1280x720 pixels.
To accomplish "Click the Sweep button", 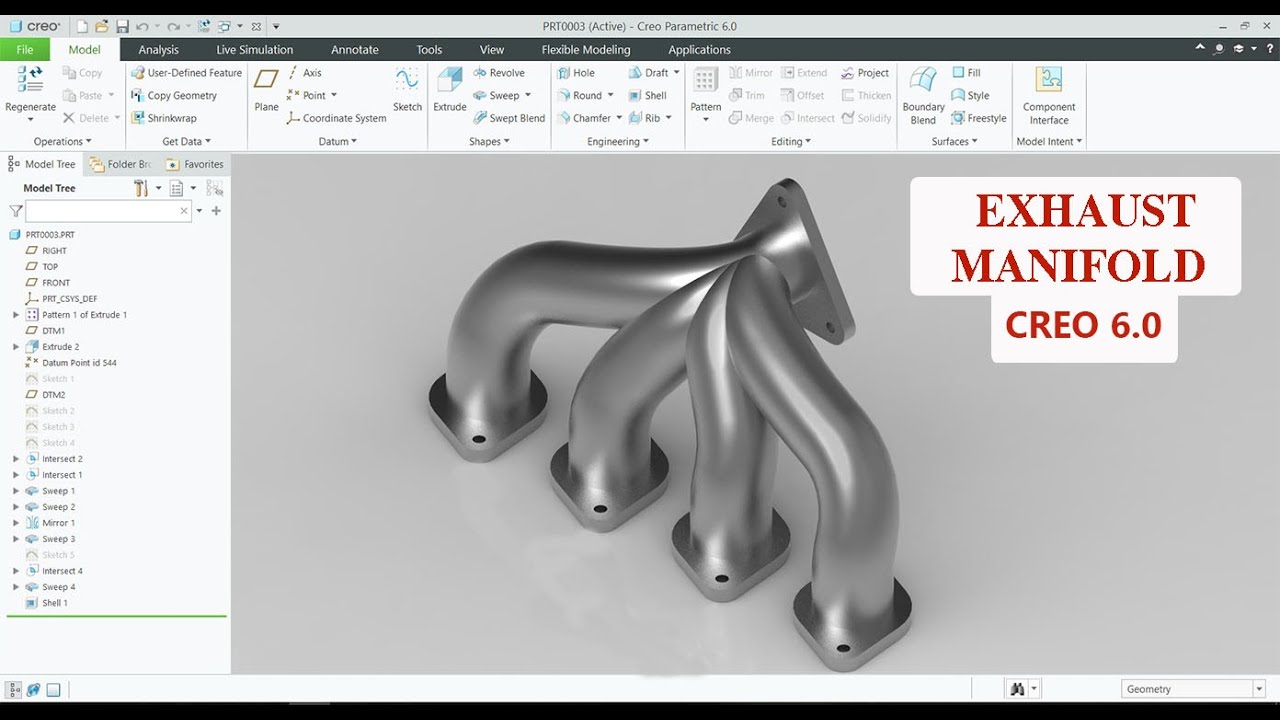I will click(x=496, y=96).
